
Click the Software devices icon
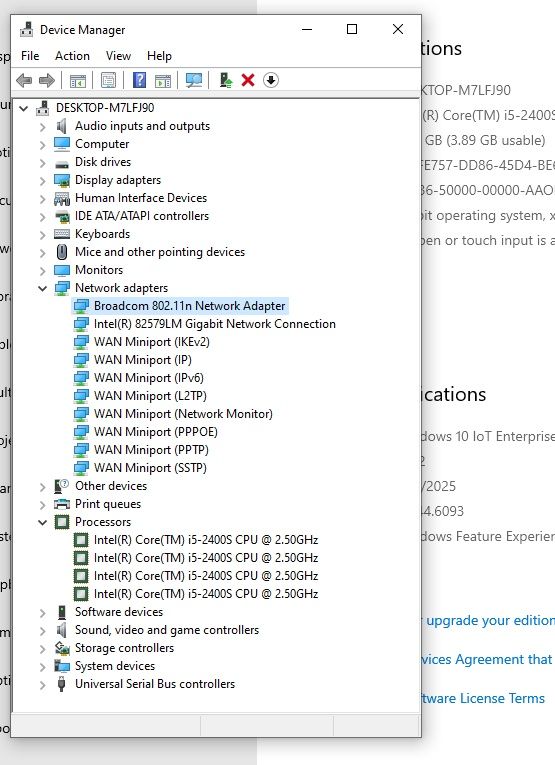pos(62,612)
